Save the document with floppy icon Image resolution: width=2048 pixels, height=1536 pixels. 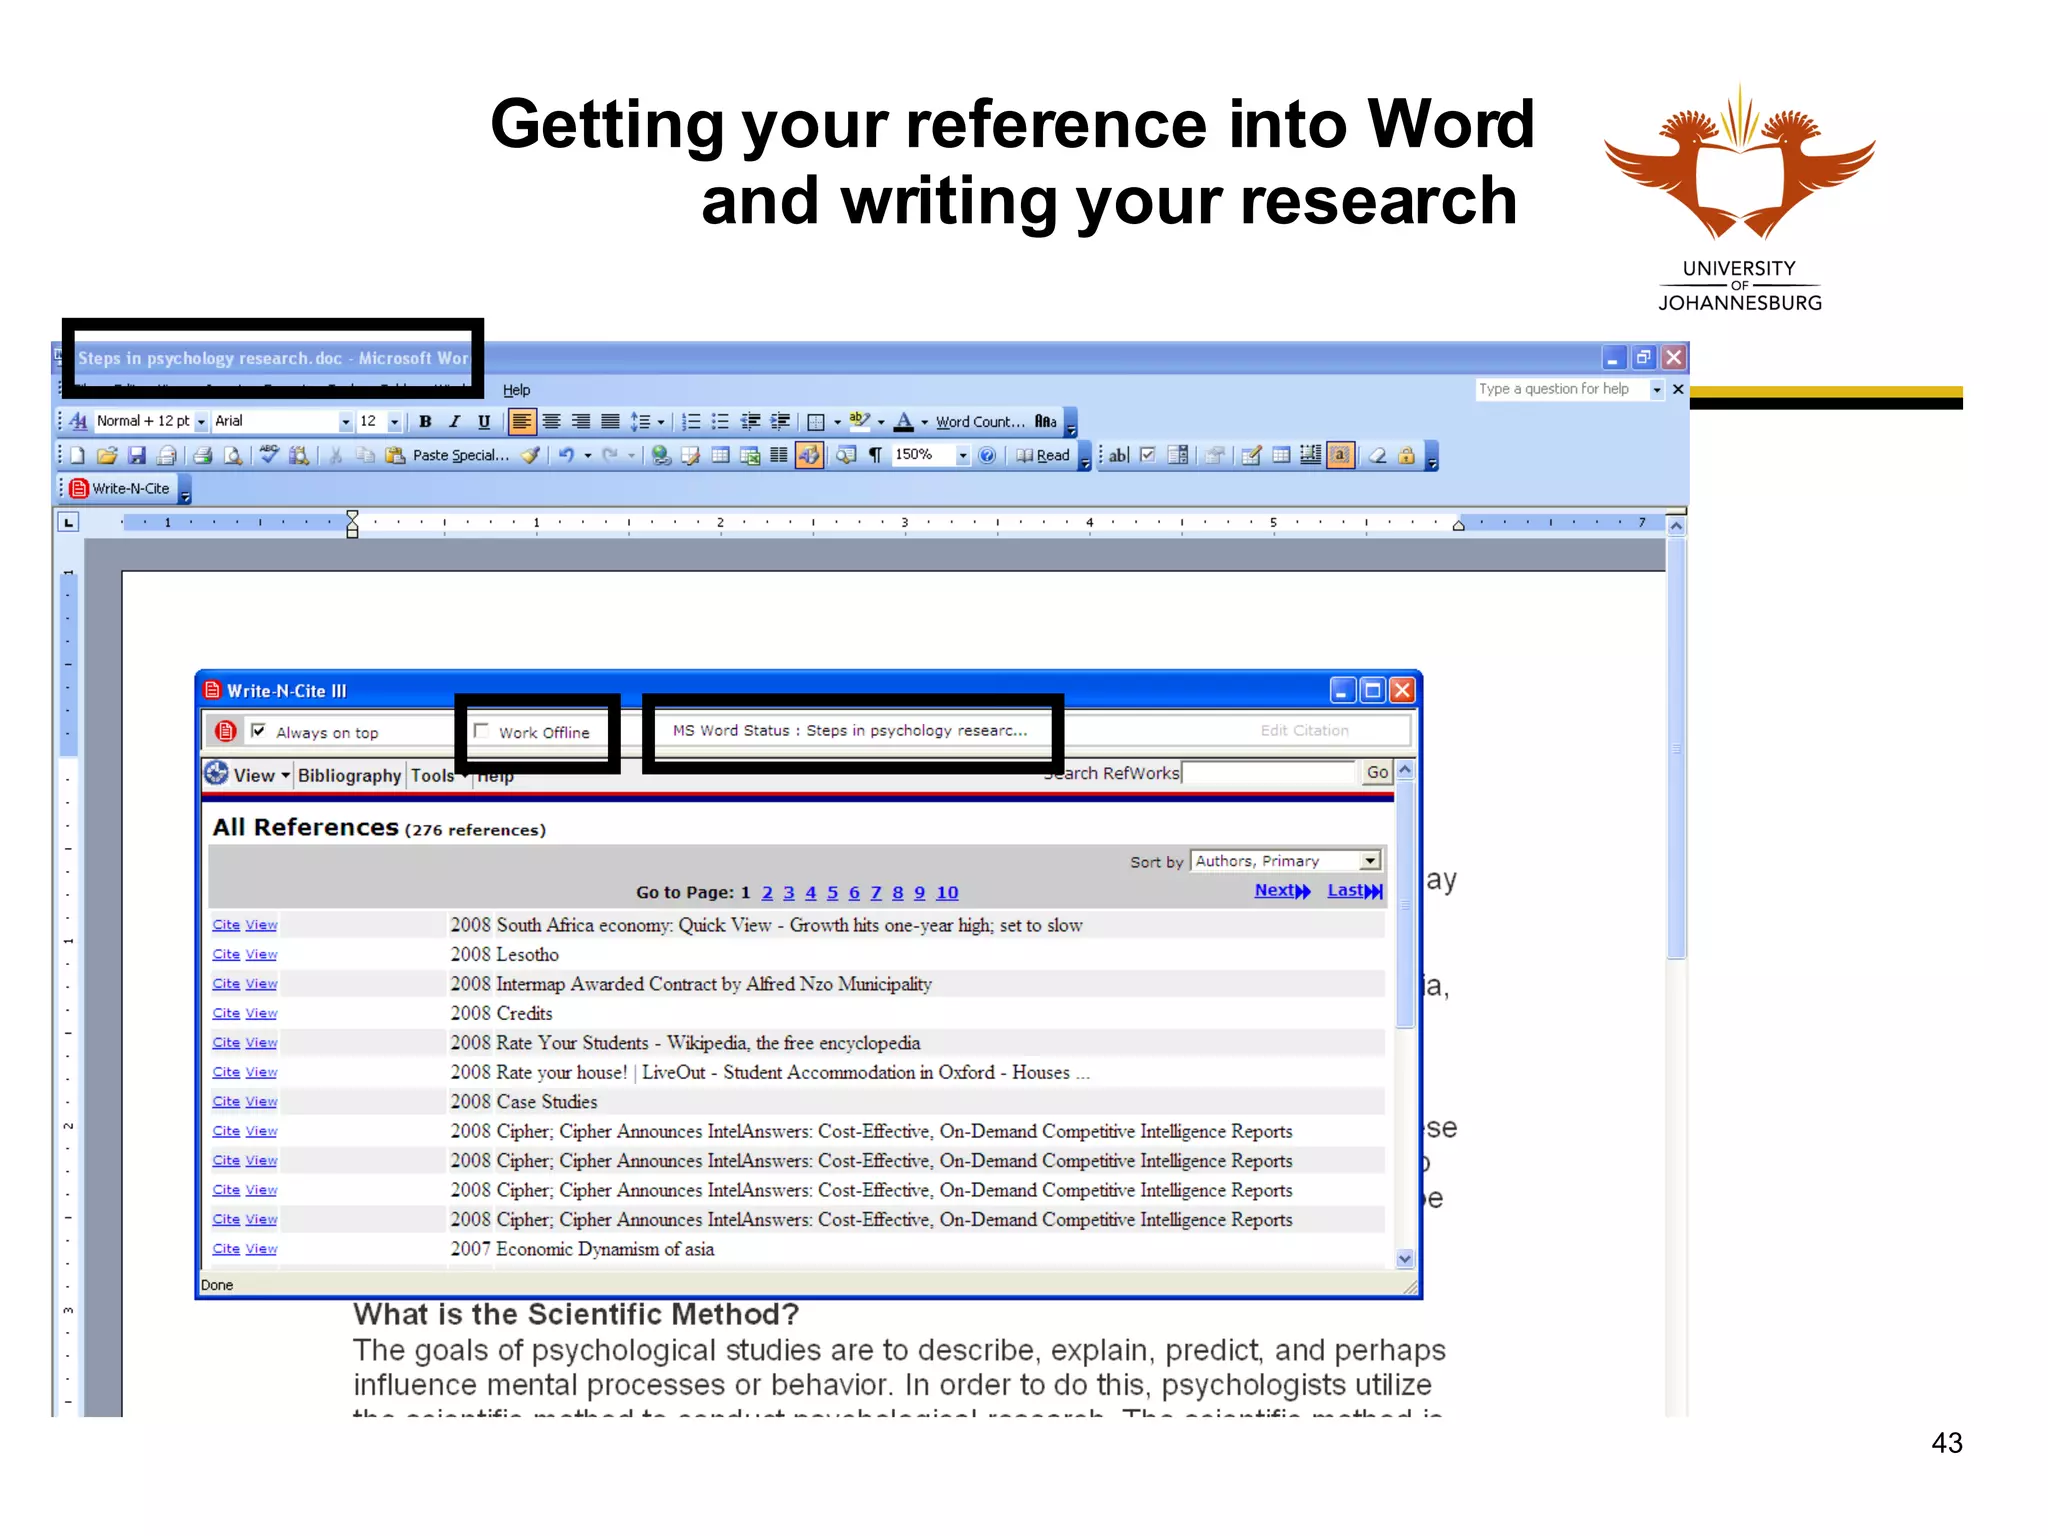click(x=137, y=456)
